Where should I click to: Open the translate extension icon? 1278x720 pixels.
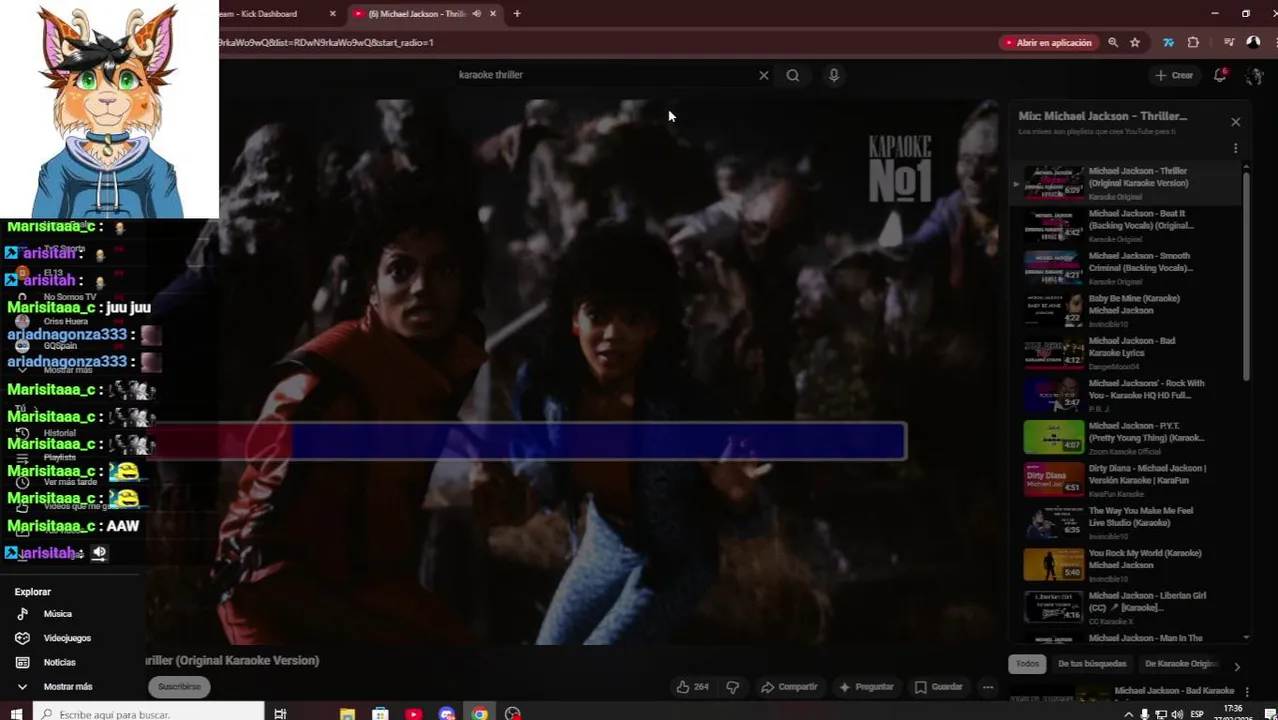point(1168,43)
